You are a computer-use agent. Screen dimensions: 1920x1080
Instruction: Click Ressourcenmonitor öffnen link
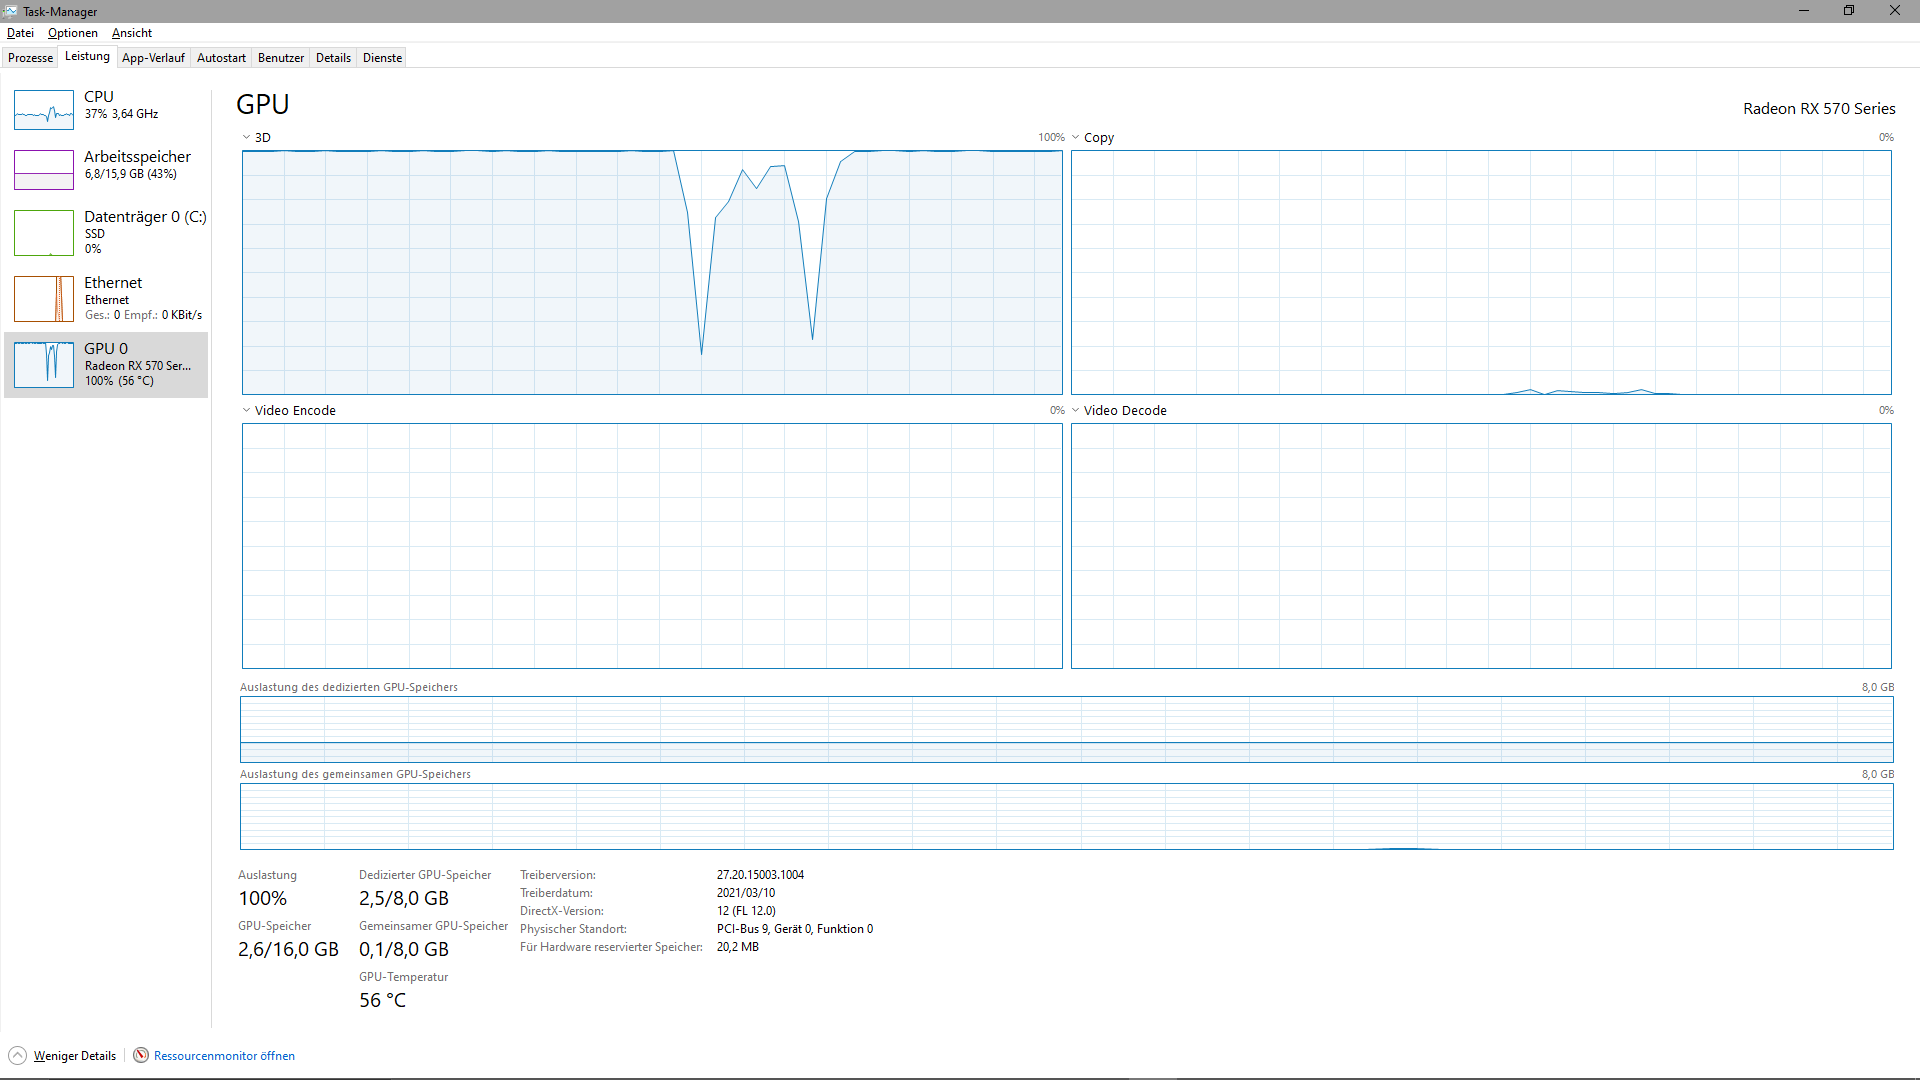click(224, 1056)
